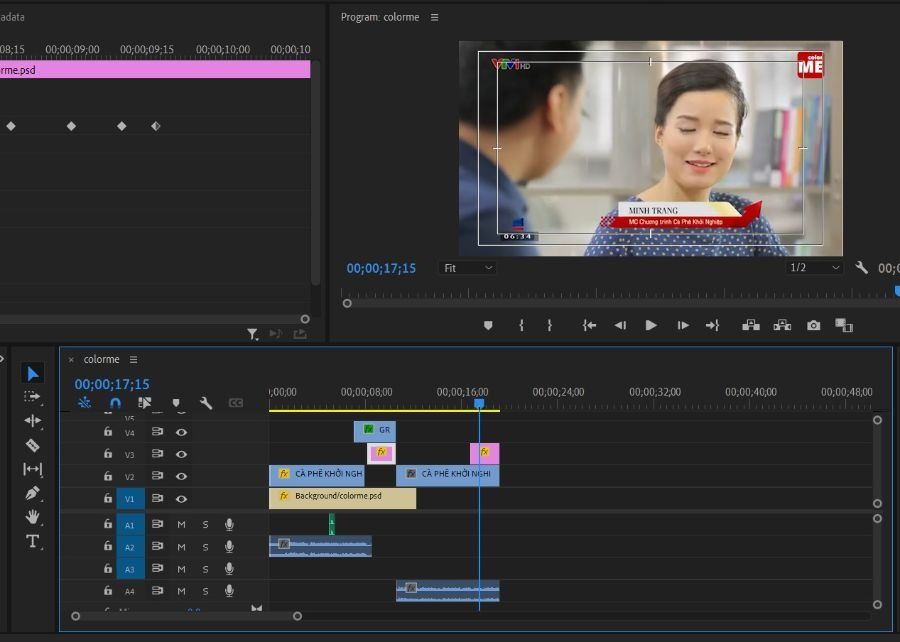
Task: Select the colorme sequence tab
Action: click(102, 359)
